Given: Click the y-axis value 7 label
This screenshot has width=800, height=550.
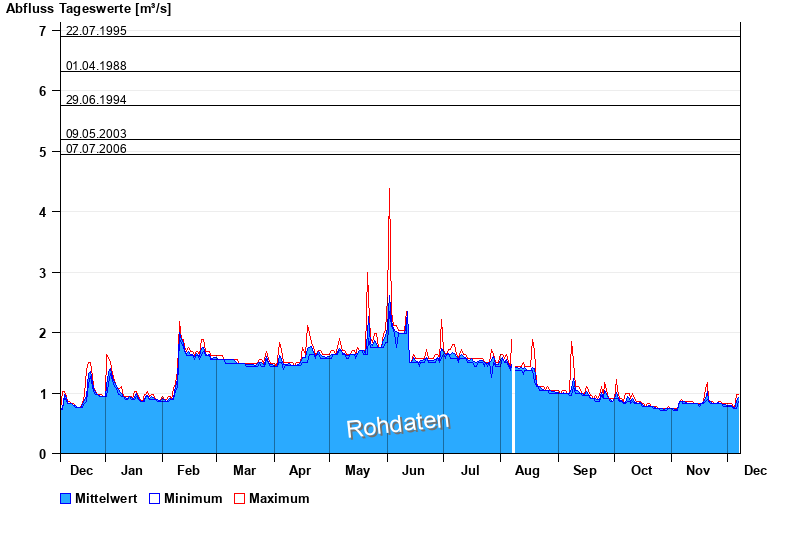Looking at the screenshot, I should 42,31.
